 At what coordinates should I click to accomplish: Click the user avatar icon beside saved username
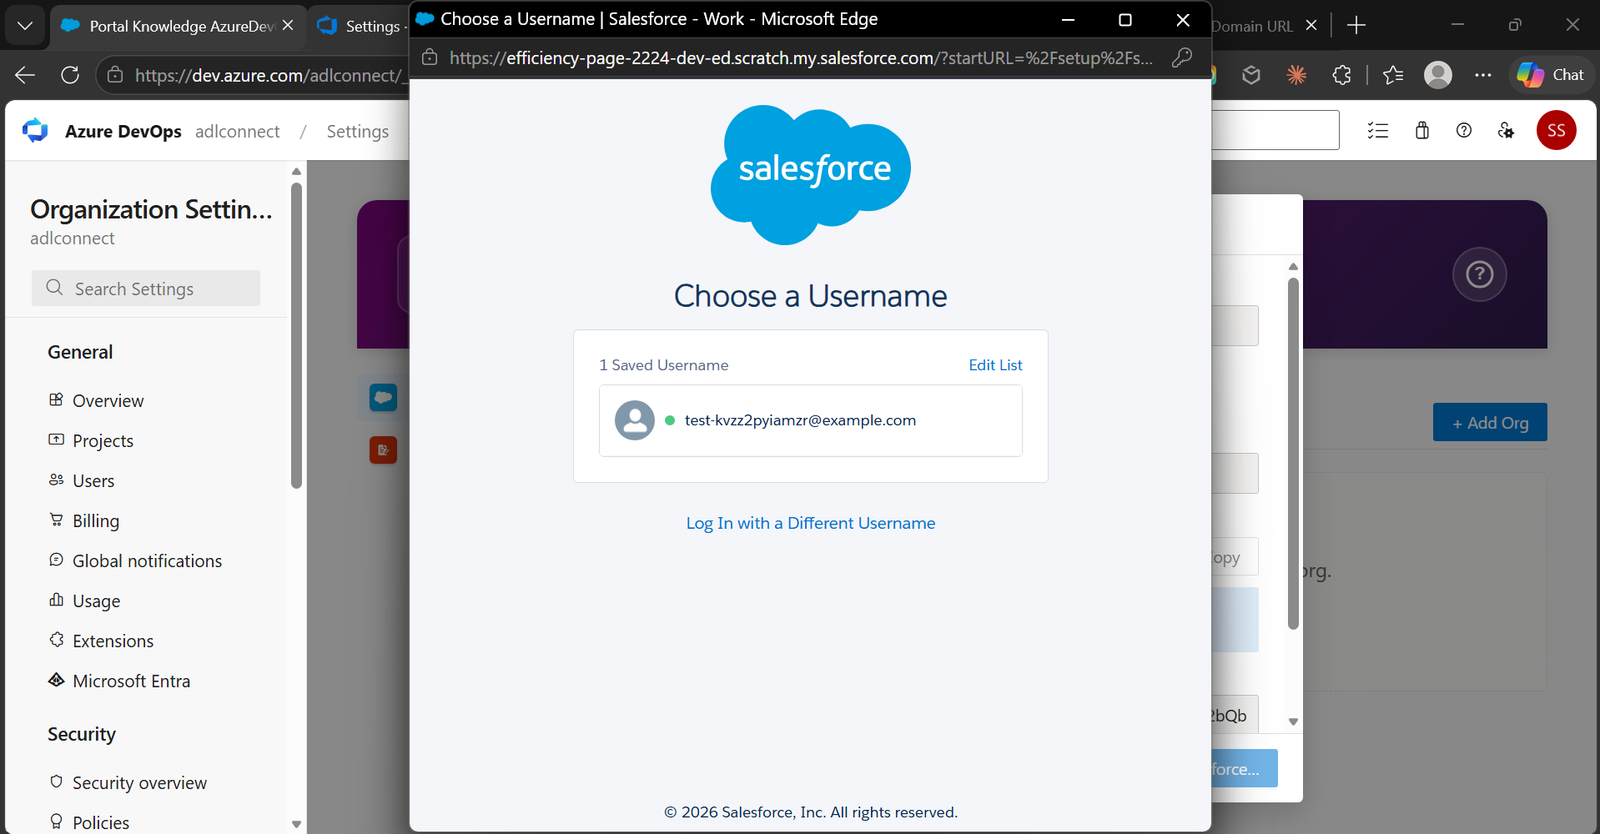634,421
